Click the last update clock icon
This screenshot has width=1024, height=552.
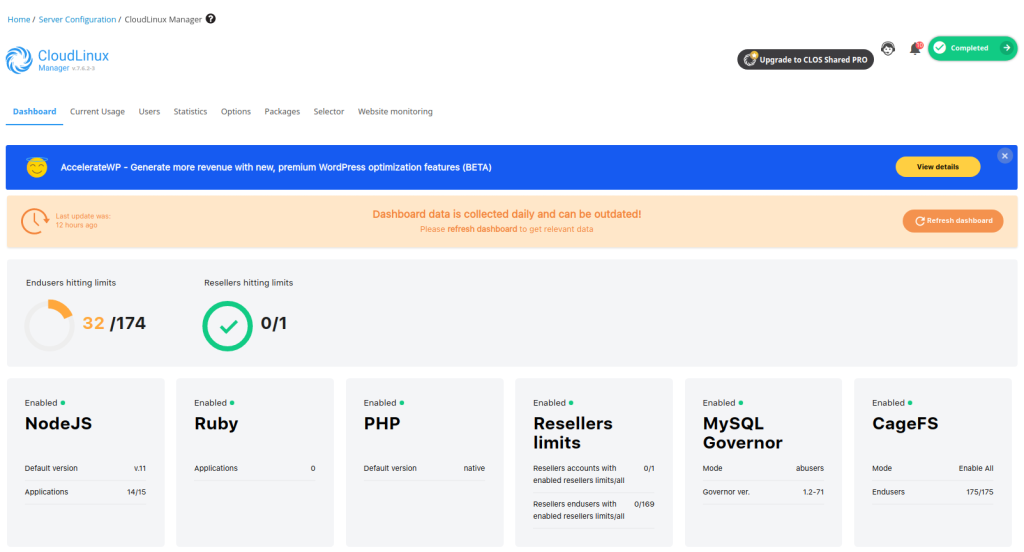click(35, 220)
